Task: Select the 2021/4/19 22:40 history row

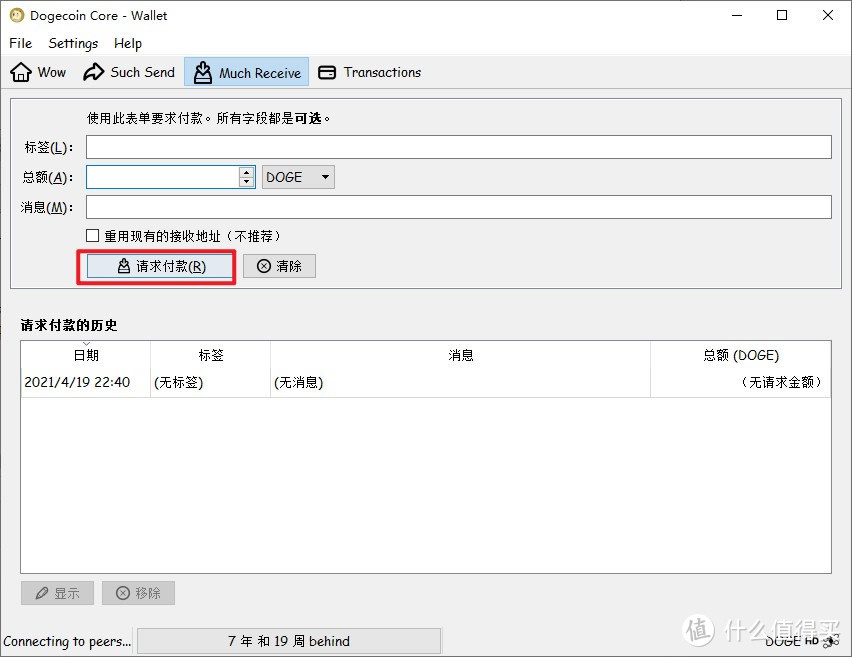Action: 426,383
